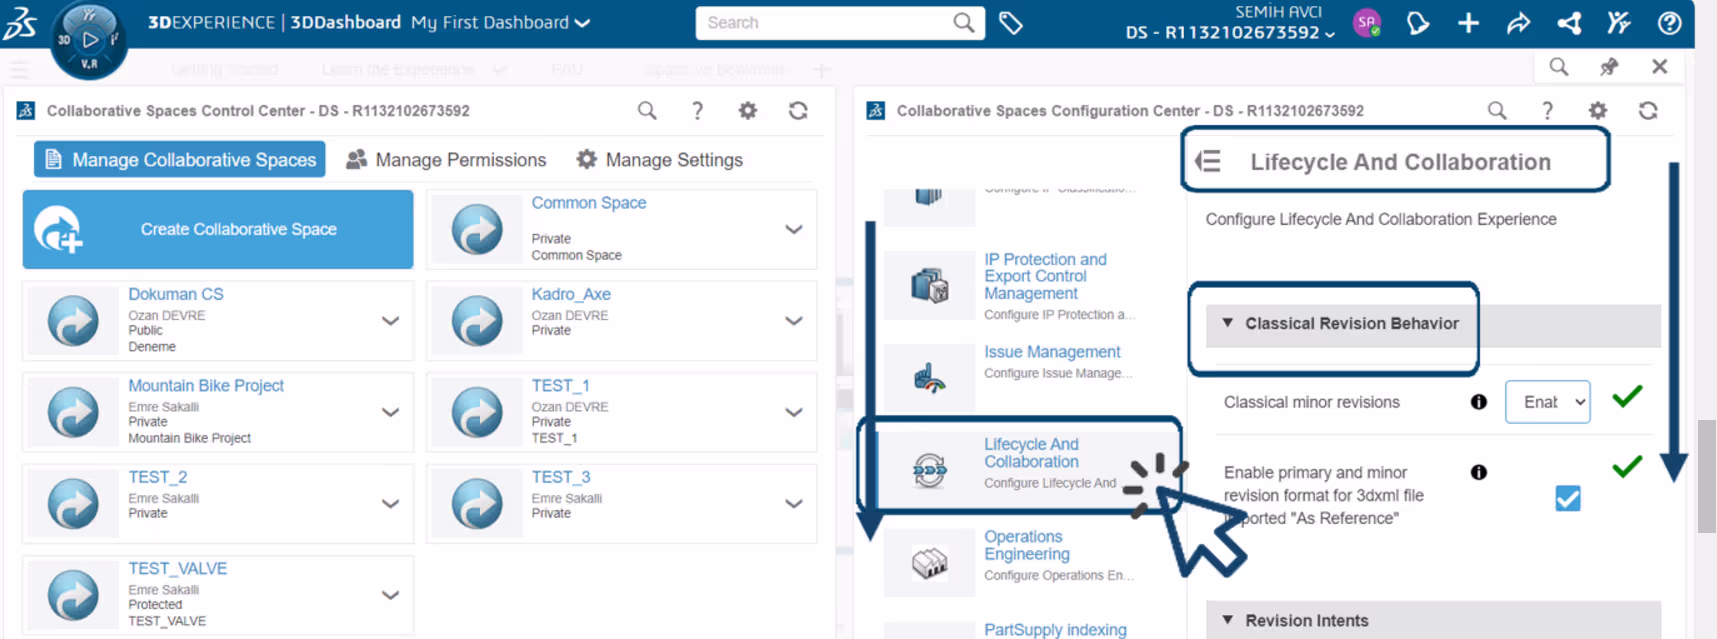Expand TEST_VALVE chevron
The image size is (1717, 639).
(391, 595)
